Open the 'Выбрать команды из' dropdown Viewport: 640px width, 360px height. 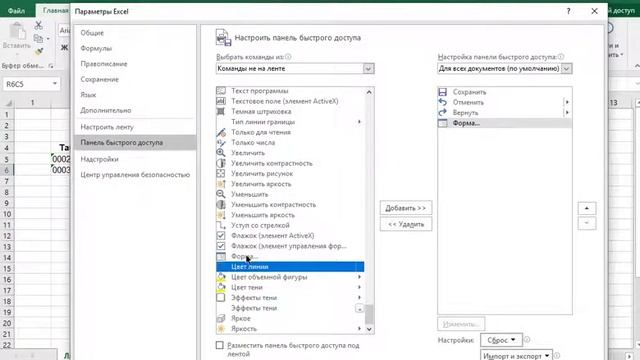pos(368,69)
